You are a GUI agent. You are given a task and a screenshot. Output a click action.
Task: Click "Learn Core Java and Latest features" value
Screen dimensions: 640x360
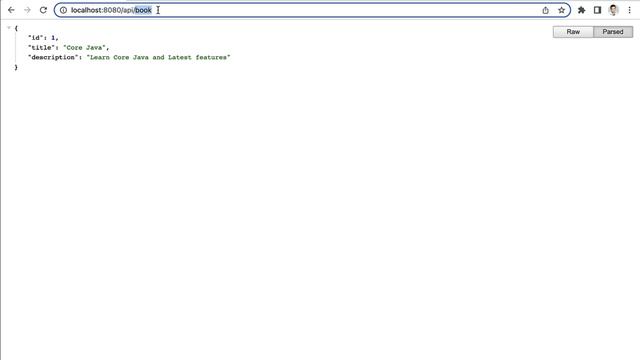[158, 57]
